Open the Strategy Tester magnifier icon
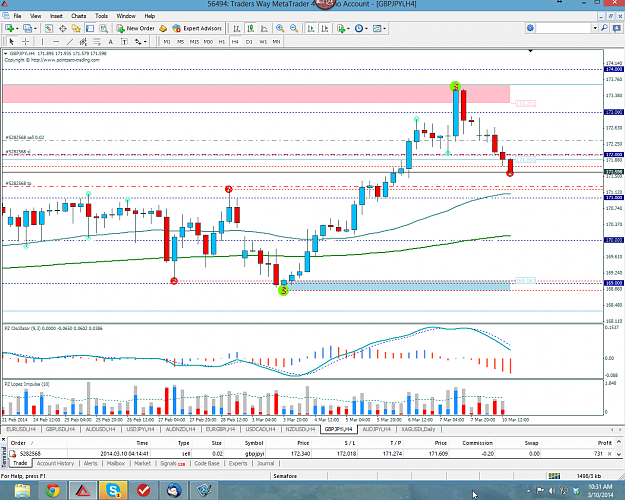The width and height of the screenshot is (625, 500). pos(104,28)
